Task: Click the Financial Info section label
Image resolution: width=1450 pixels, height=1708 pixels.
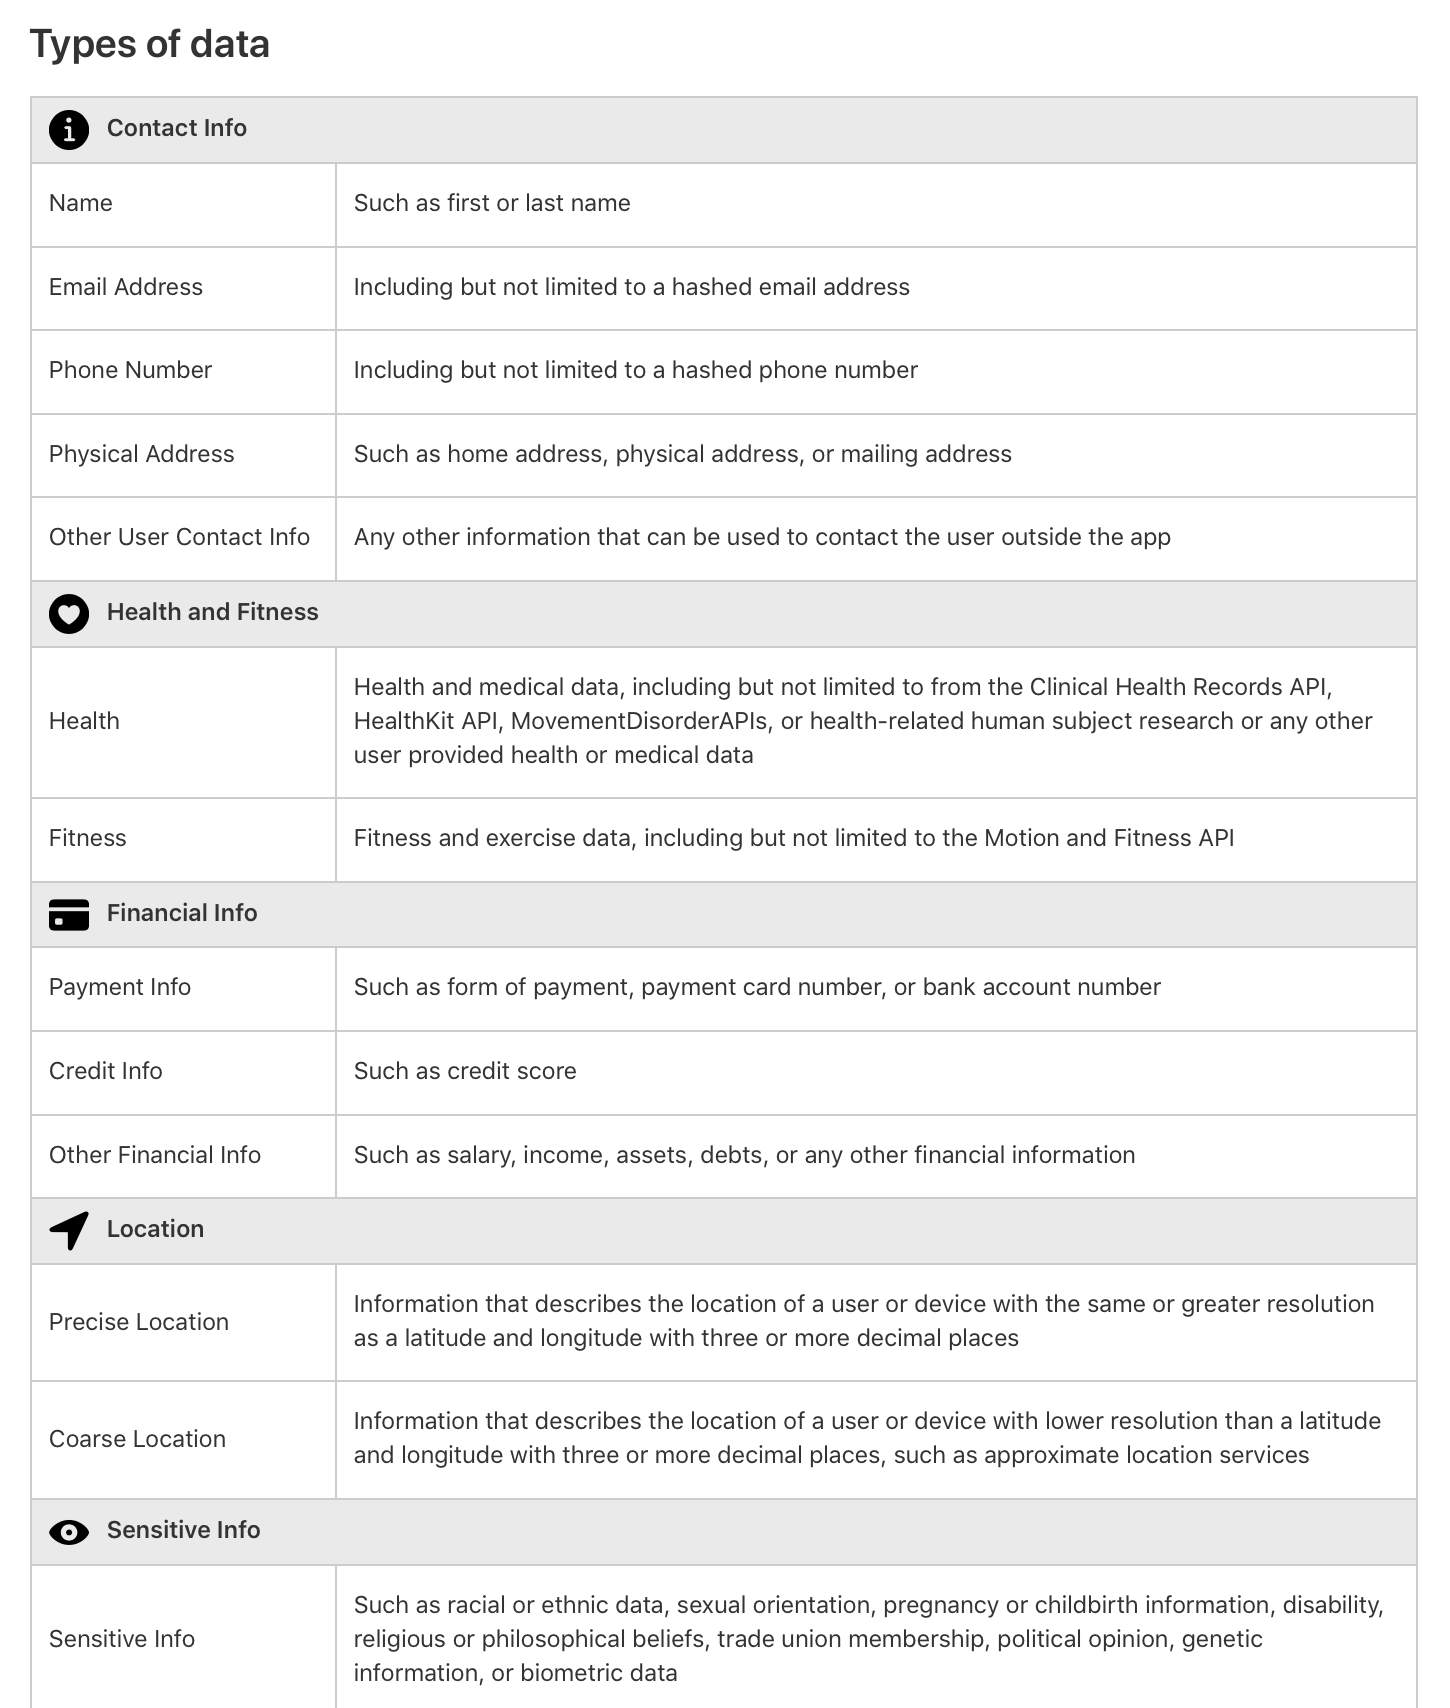Action: (182, 913)
